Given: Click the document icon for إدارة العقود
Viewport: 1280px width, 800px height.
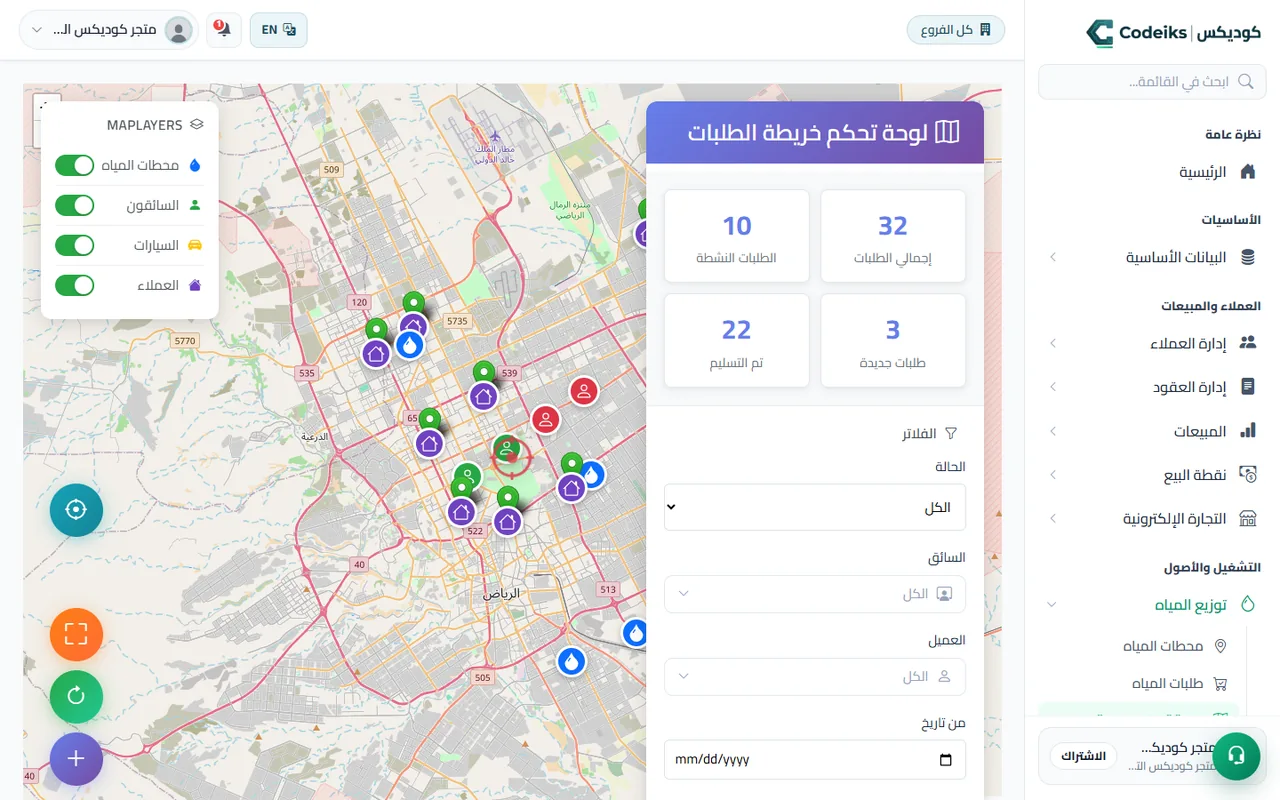Looking at the screenshot, I should point(1247,387).
